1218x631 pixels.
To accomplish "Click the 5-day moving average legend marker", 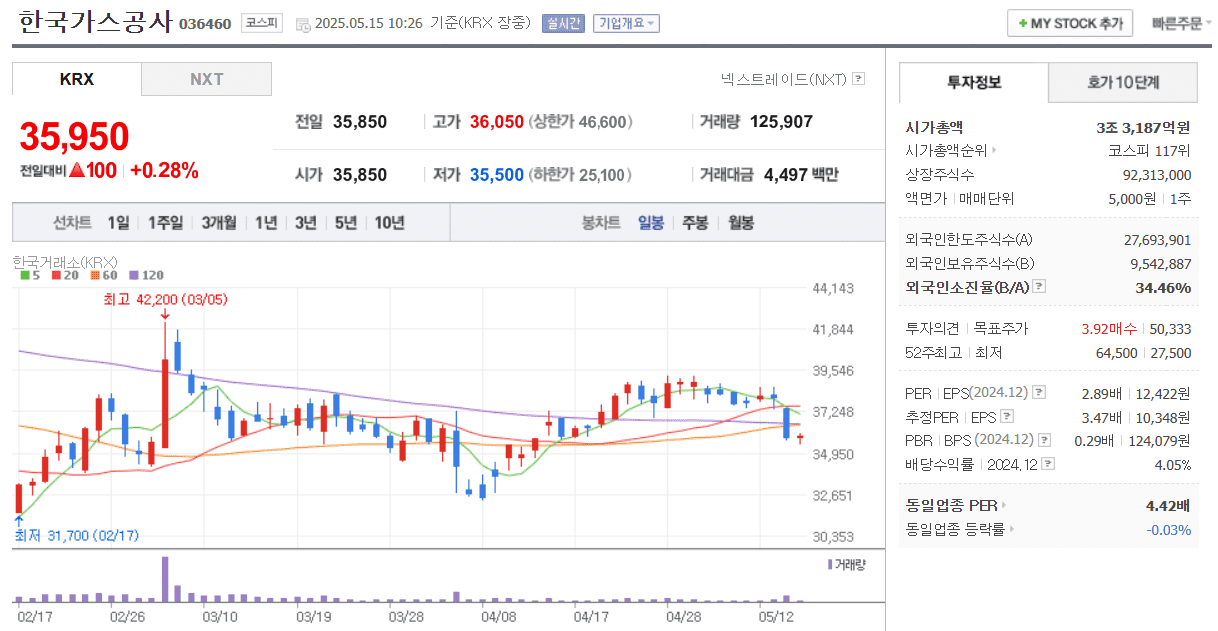I will (x=27, y=275).
